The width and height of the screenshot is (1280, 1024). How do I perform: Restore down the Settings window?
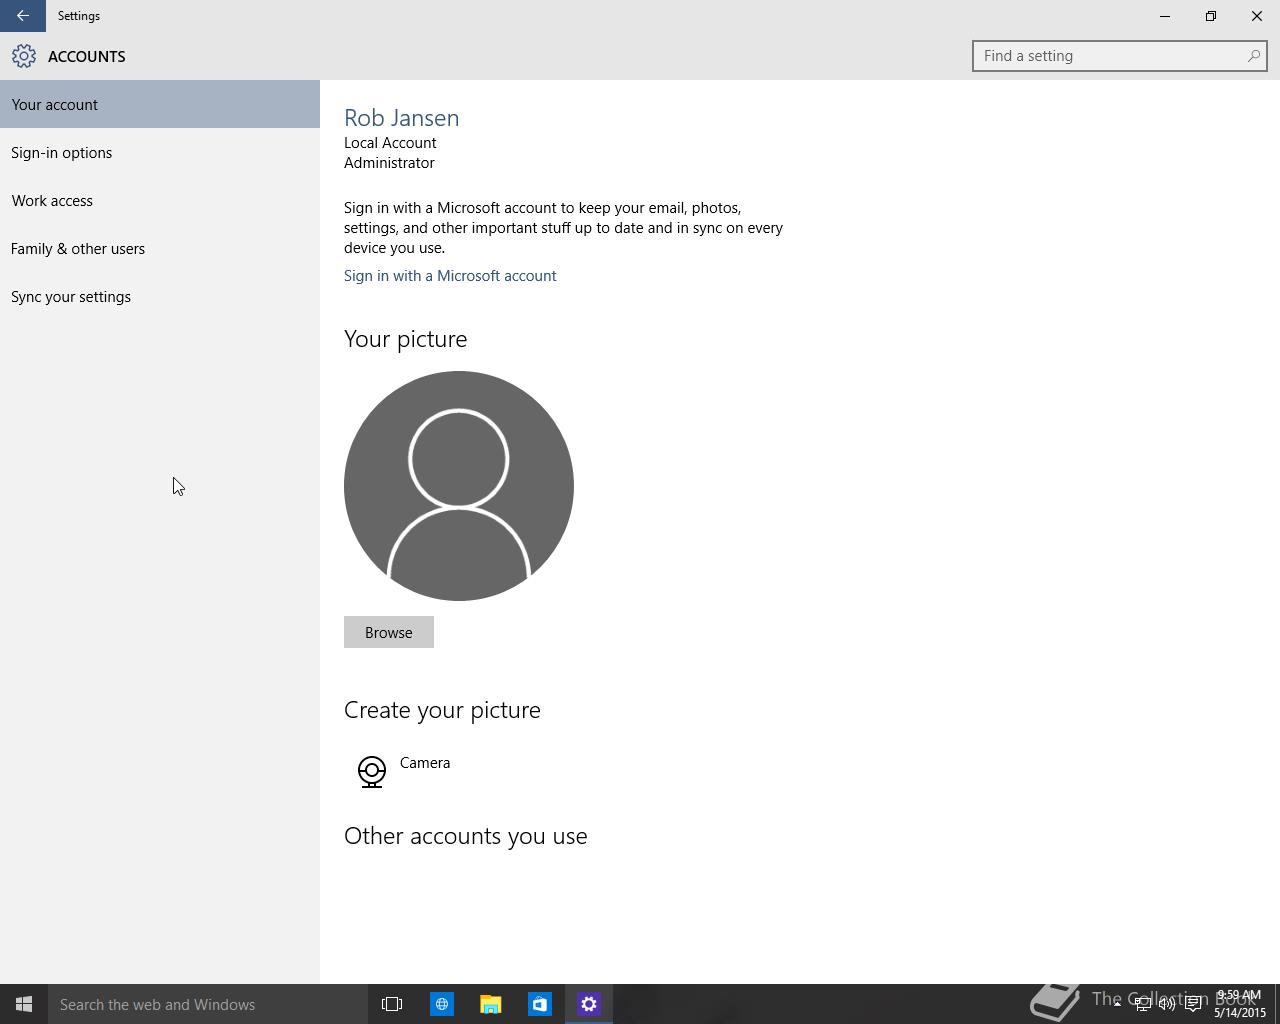pos(1211,16)
